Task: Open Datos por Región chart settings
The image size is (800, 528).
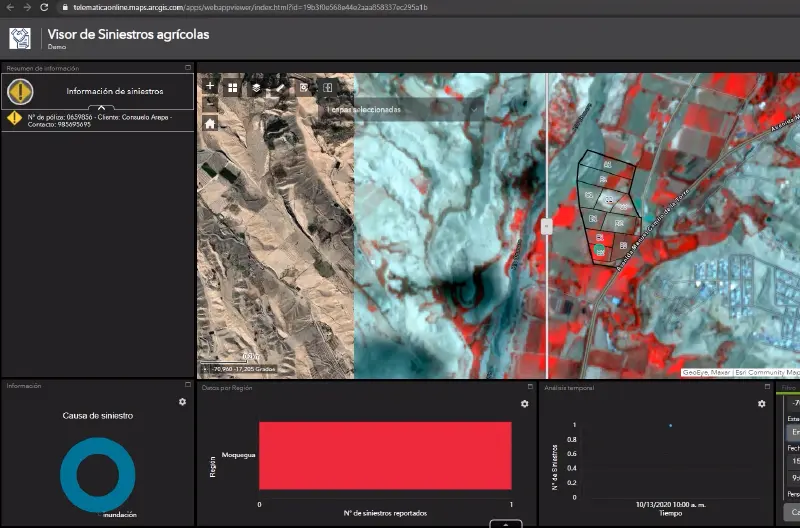Action: 524,404
